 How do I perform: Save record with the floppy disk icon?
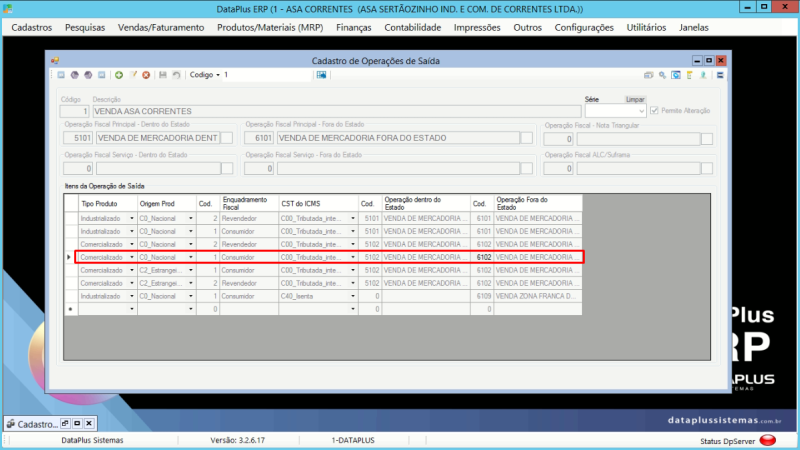coord(163,75)
